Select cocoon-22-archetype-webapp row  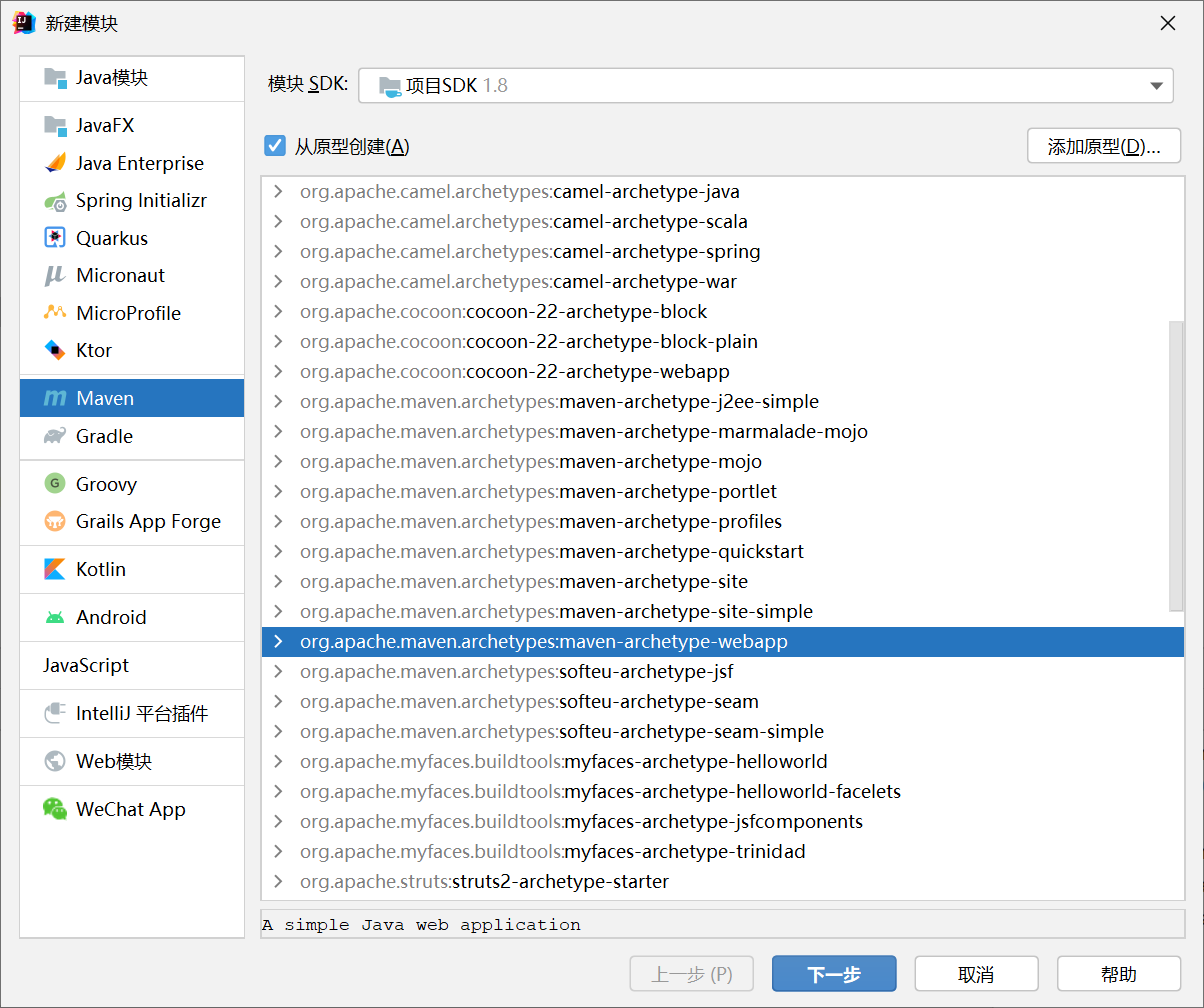click(723, 371)
